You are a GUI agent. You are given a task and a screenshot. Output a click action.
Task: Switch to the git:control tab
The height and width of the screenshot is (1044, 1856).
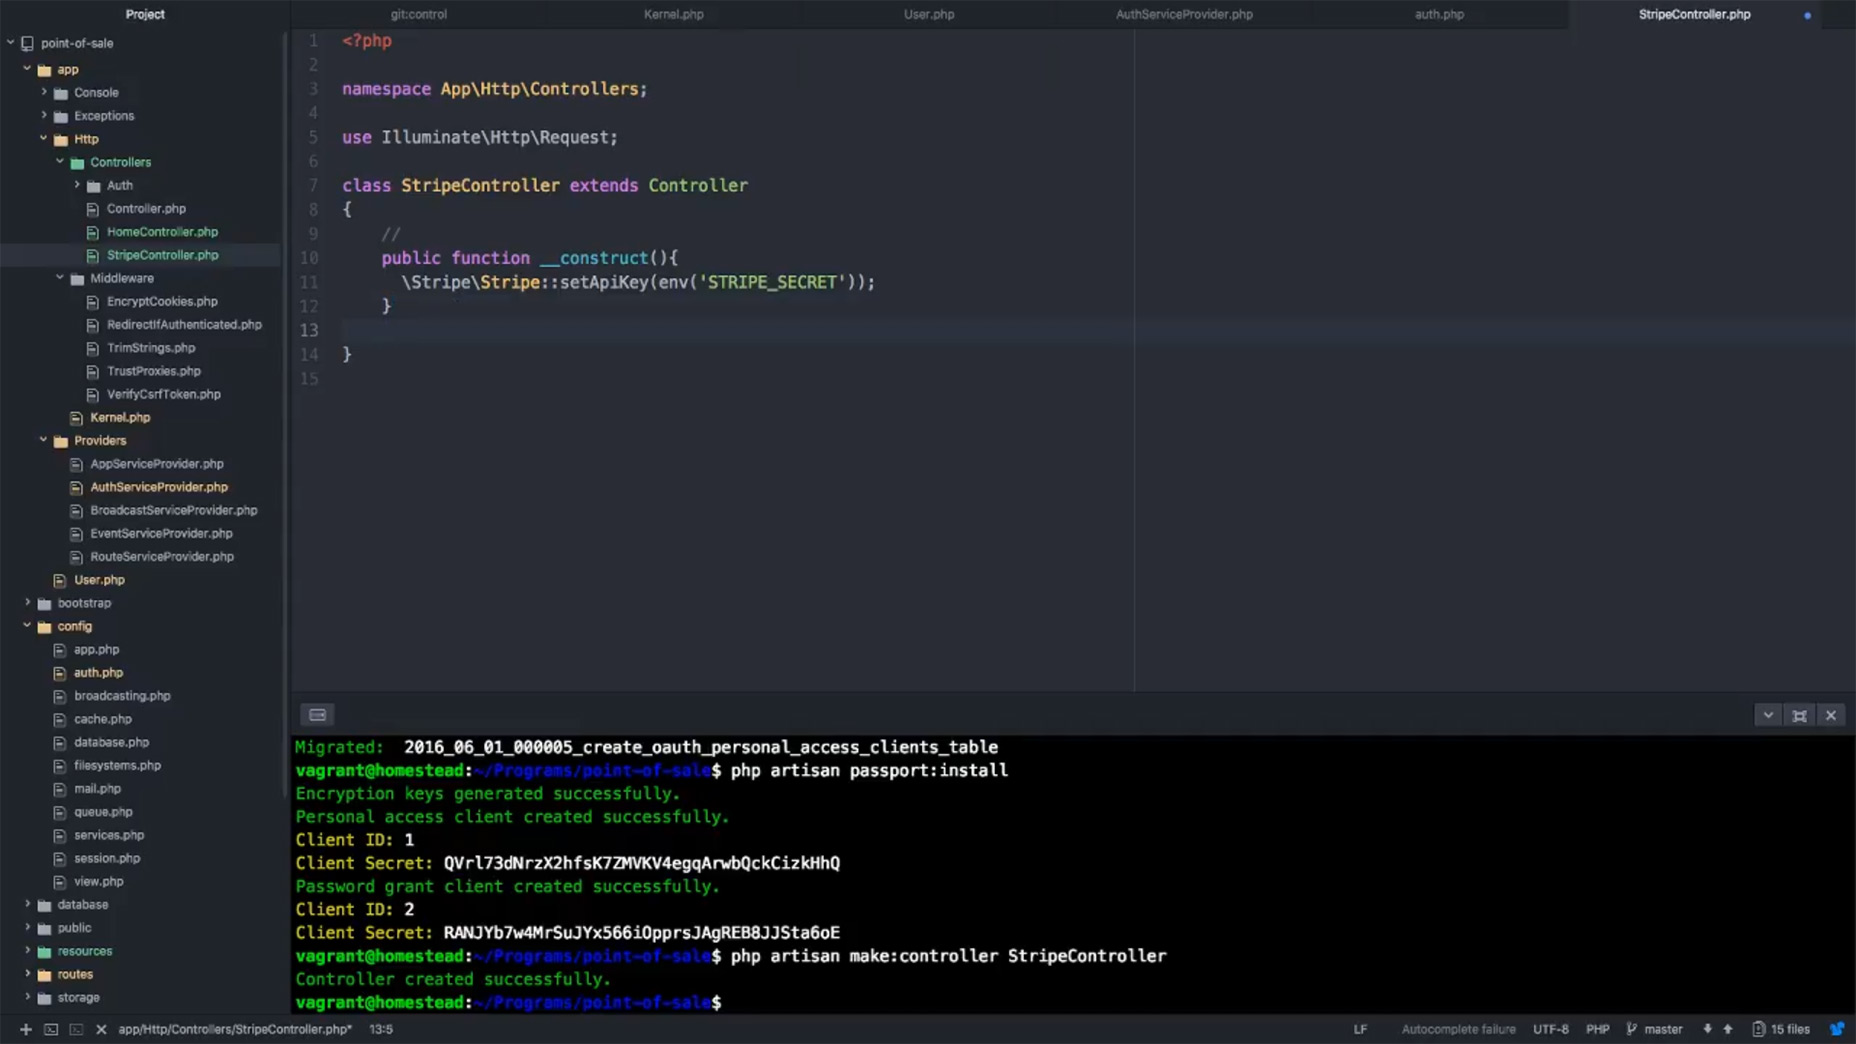(419, 14)
